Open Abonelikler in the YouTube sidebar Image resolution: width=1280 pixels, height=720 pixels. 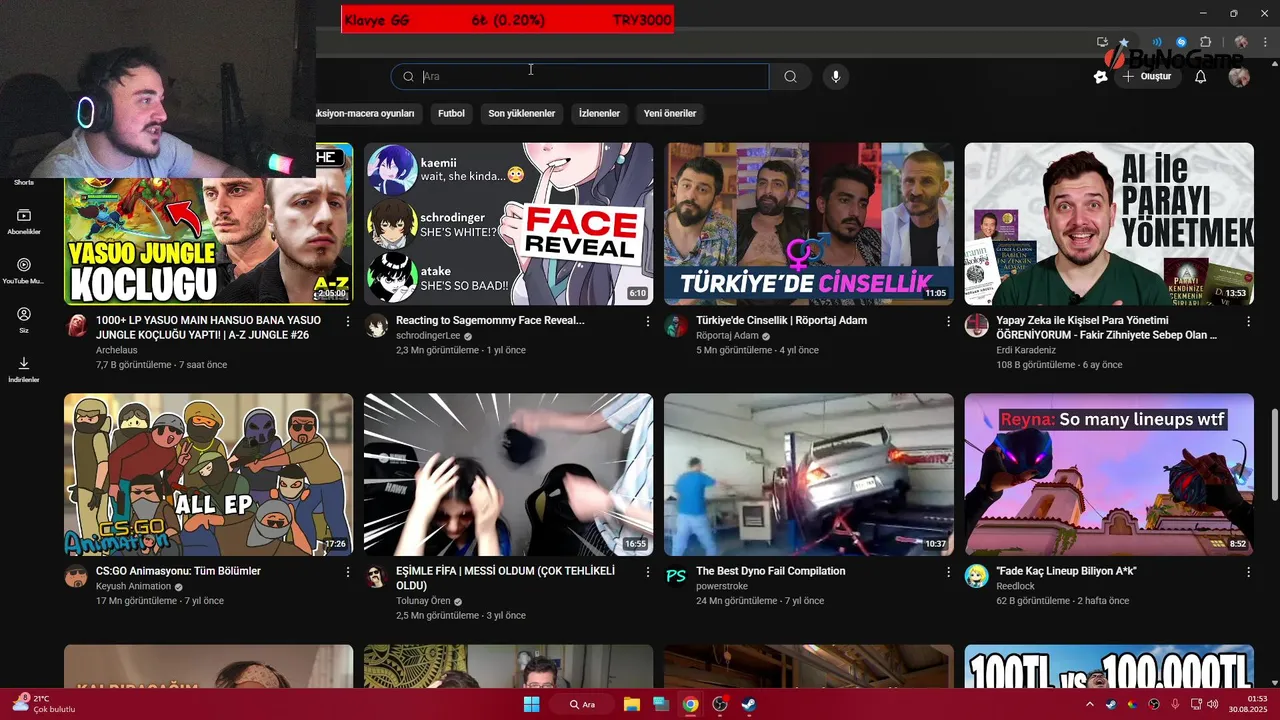(x=24, y=222)
